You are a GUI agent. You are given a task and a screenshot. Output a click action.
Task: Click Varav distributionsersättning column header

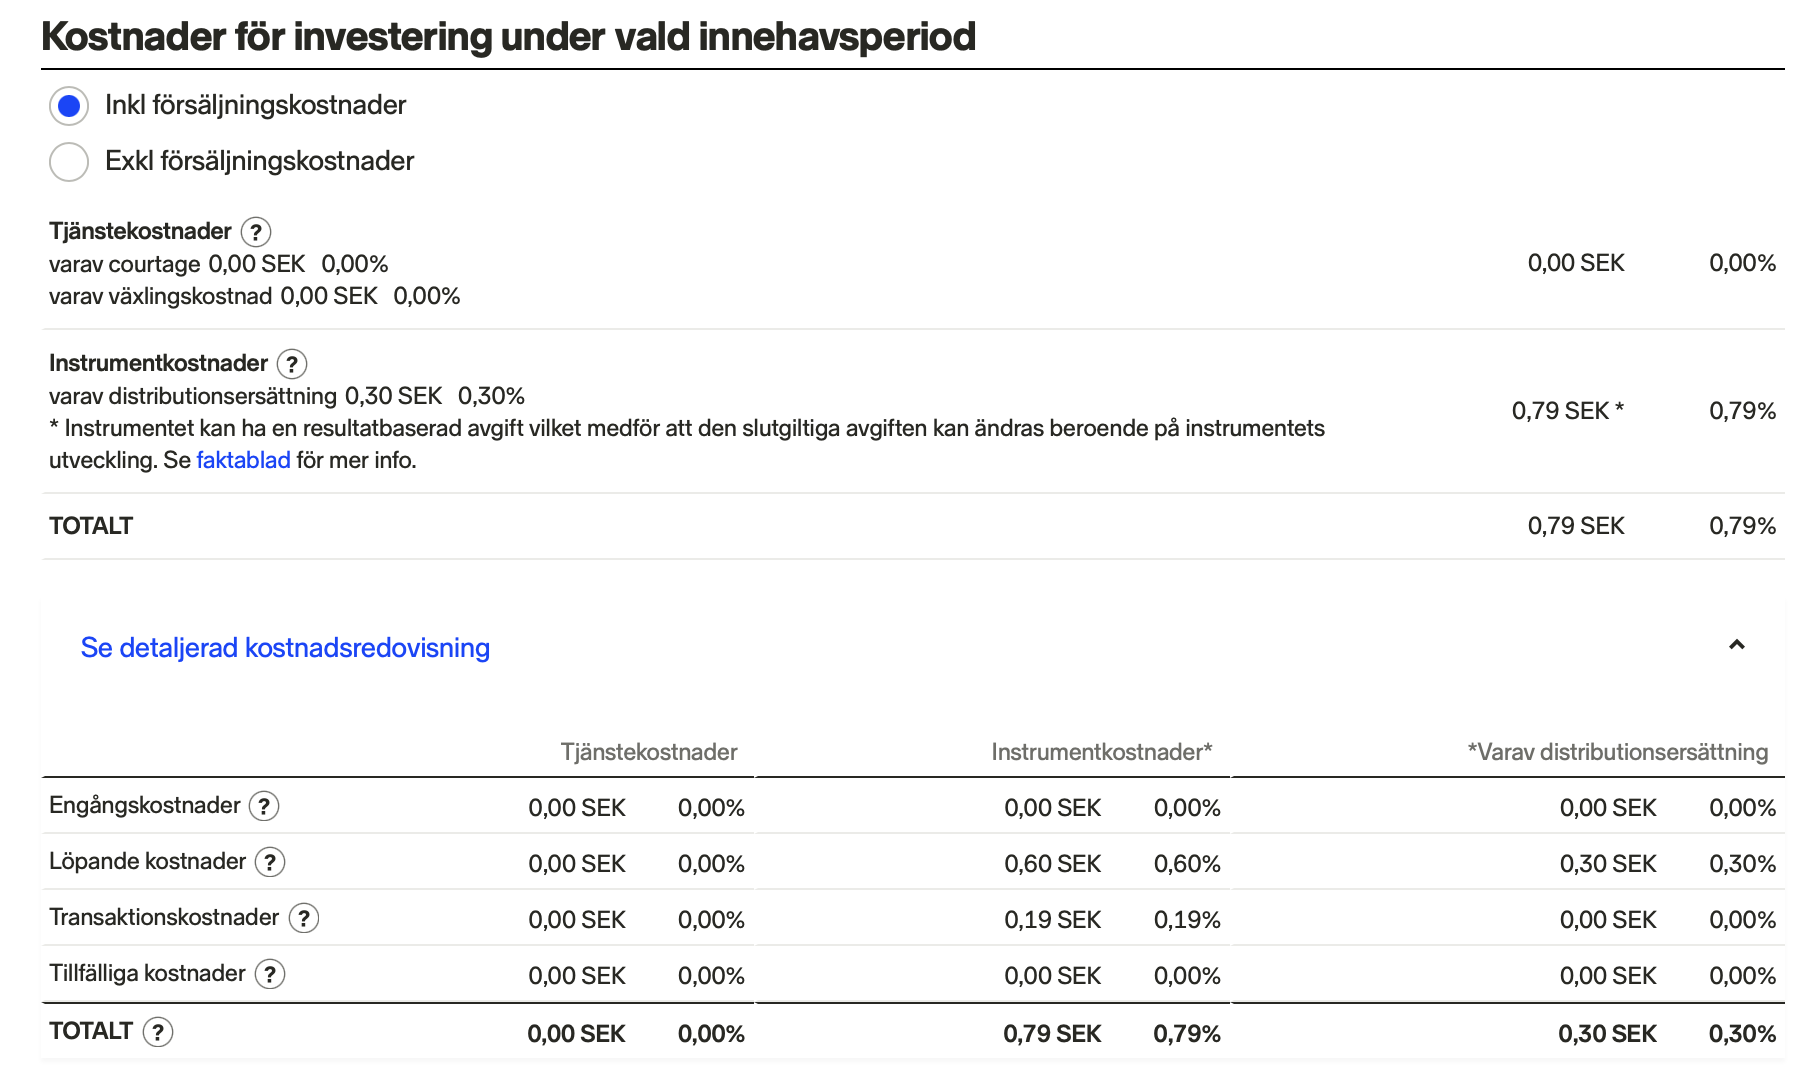[x=1617, y=752]
